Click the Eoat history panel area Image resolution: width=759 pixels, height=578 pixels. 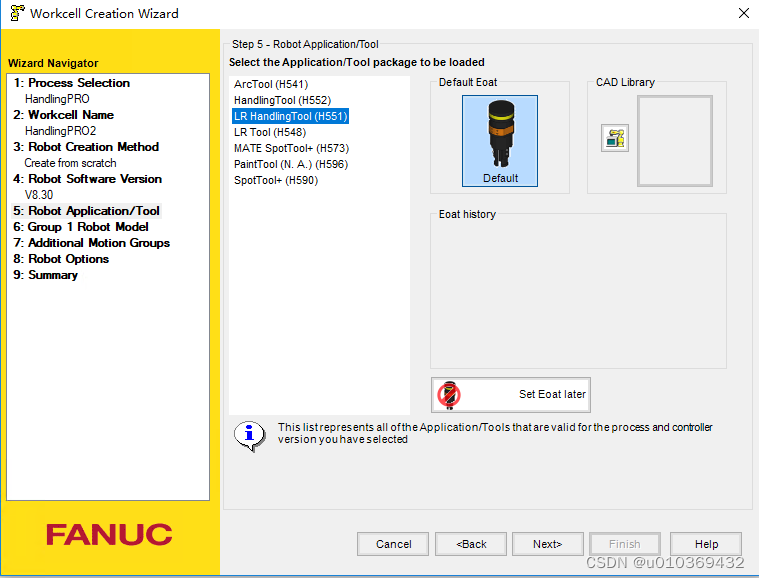[x=578, y=293]
